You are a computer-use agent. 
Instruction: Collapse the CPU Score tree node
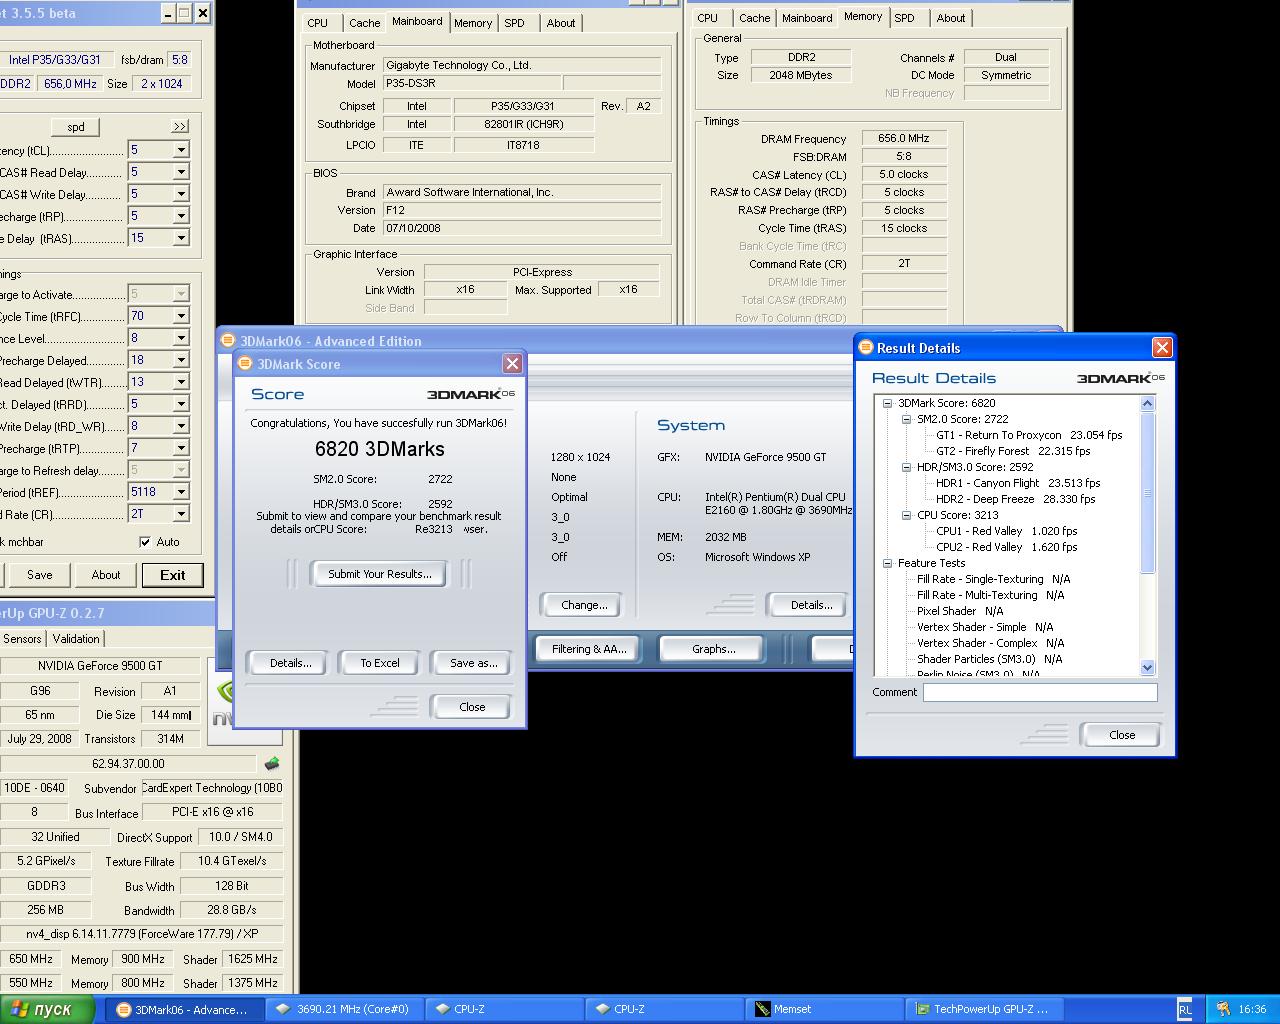tap(906, 515)
